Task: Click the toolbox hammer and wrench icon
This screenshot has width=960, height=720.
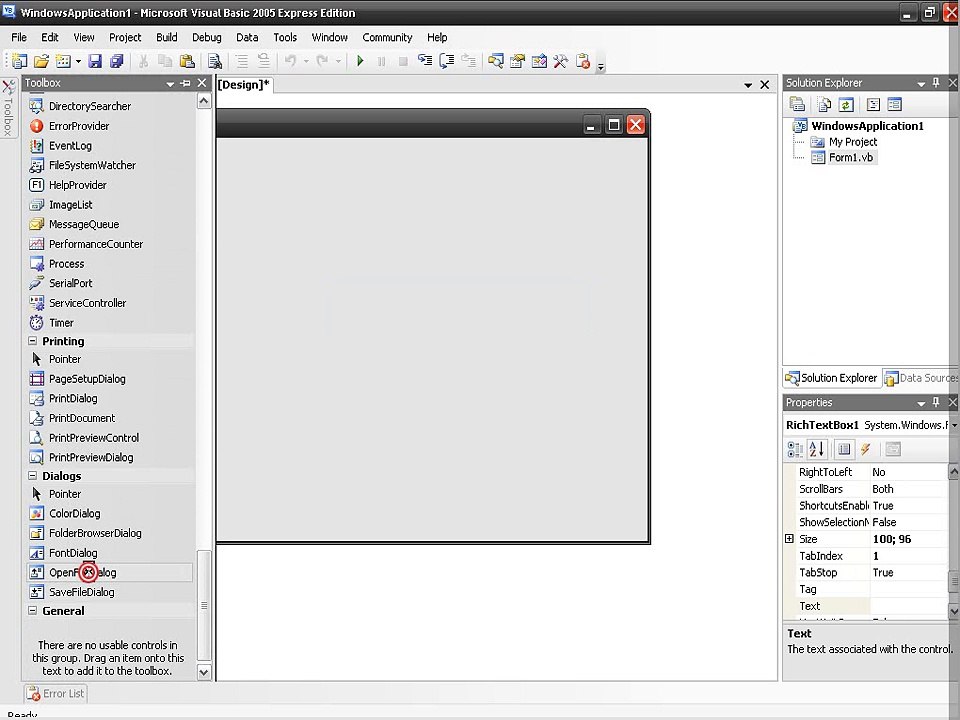Action: coord(561,61)
